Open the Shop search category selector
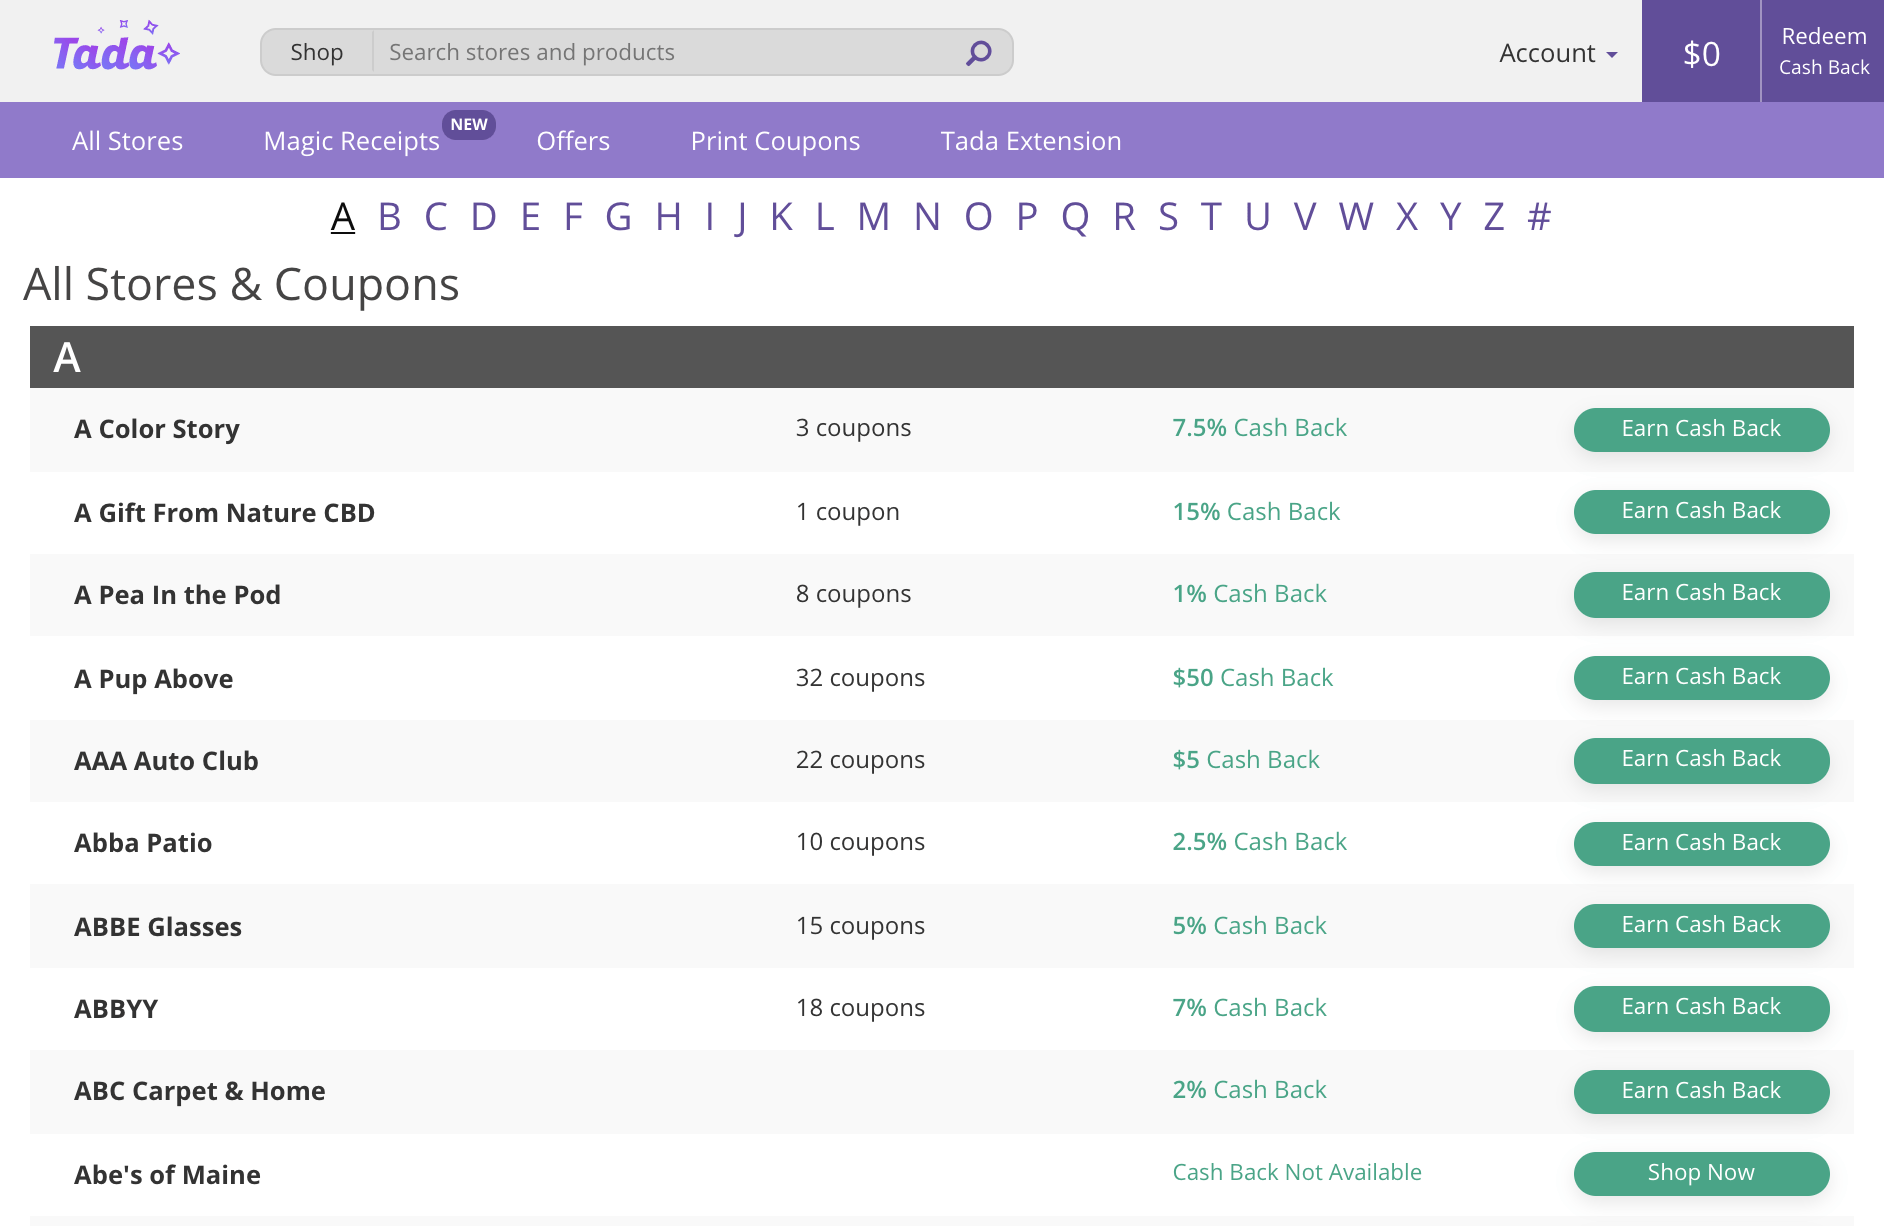1884x1226 pixels. (316, 52)
